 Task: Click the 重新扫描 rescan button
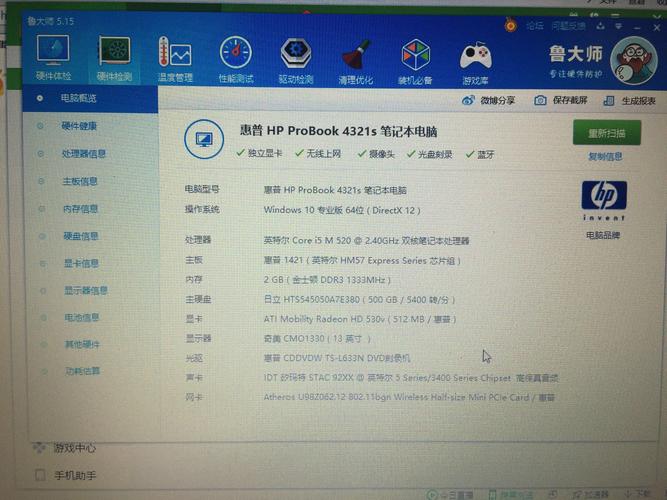(x=607, y=133)
